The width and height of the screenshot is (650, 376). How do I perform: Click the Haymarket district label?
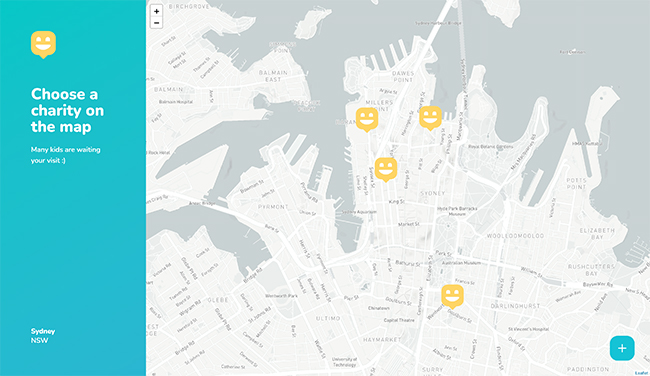tap(382, 340)
